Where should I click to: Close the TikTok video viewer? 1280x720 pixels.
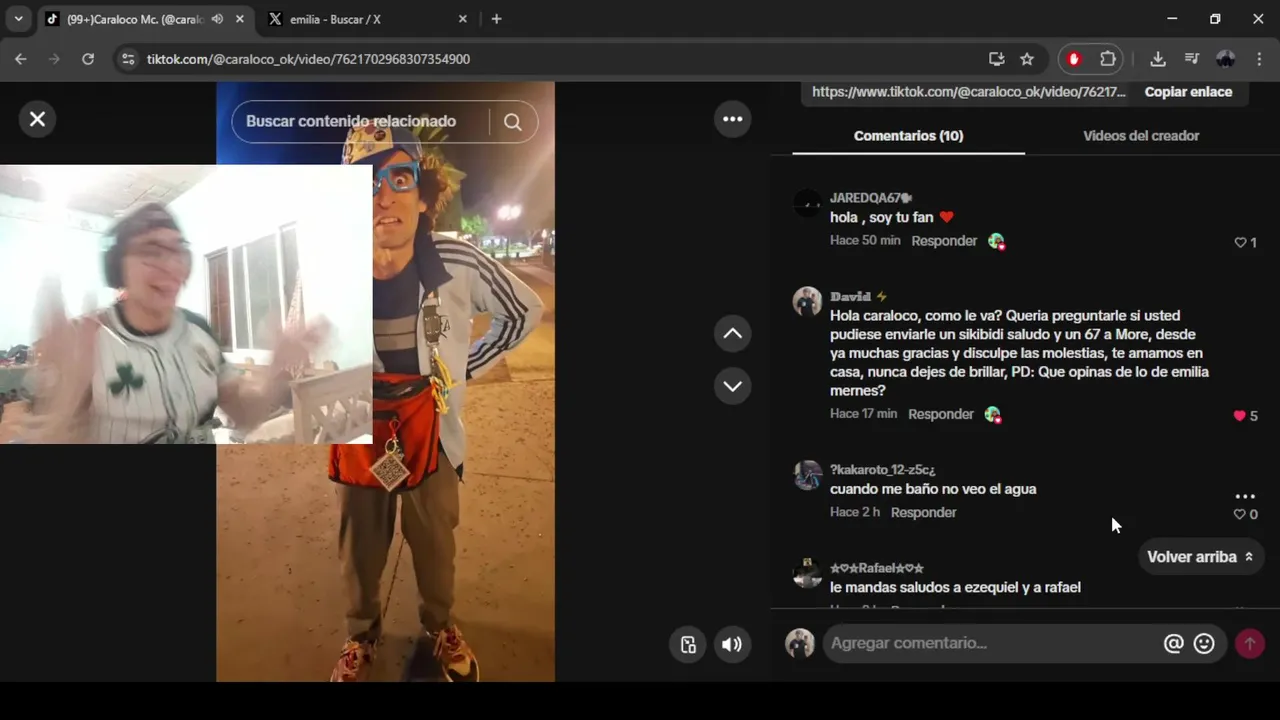[37, 119]
